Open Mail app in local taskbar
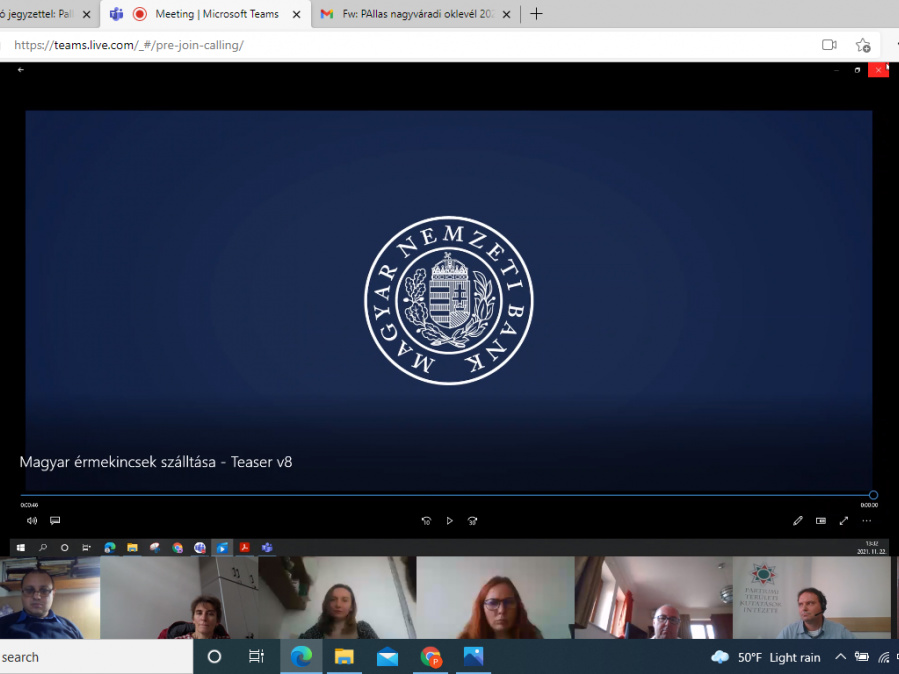Viewport: 899px width, 674px height. (387, 657)
